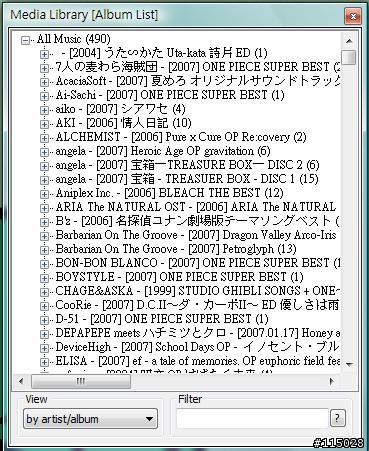Image resolution: width=369 pixels, height=451 pixels.
Task: Expand the AKI 情人日記 node
Action: click(44, 125)
